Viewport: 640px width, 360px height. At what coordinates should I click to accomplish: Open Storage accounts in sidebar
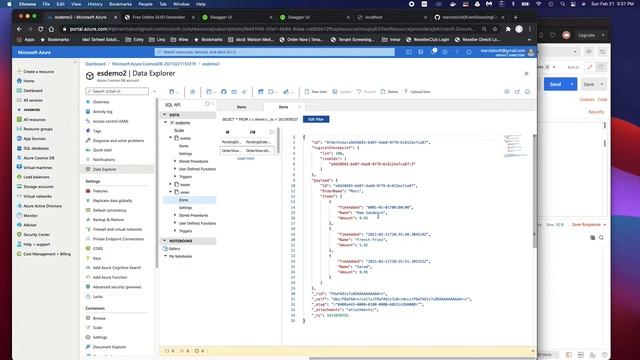coord(35,187)
